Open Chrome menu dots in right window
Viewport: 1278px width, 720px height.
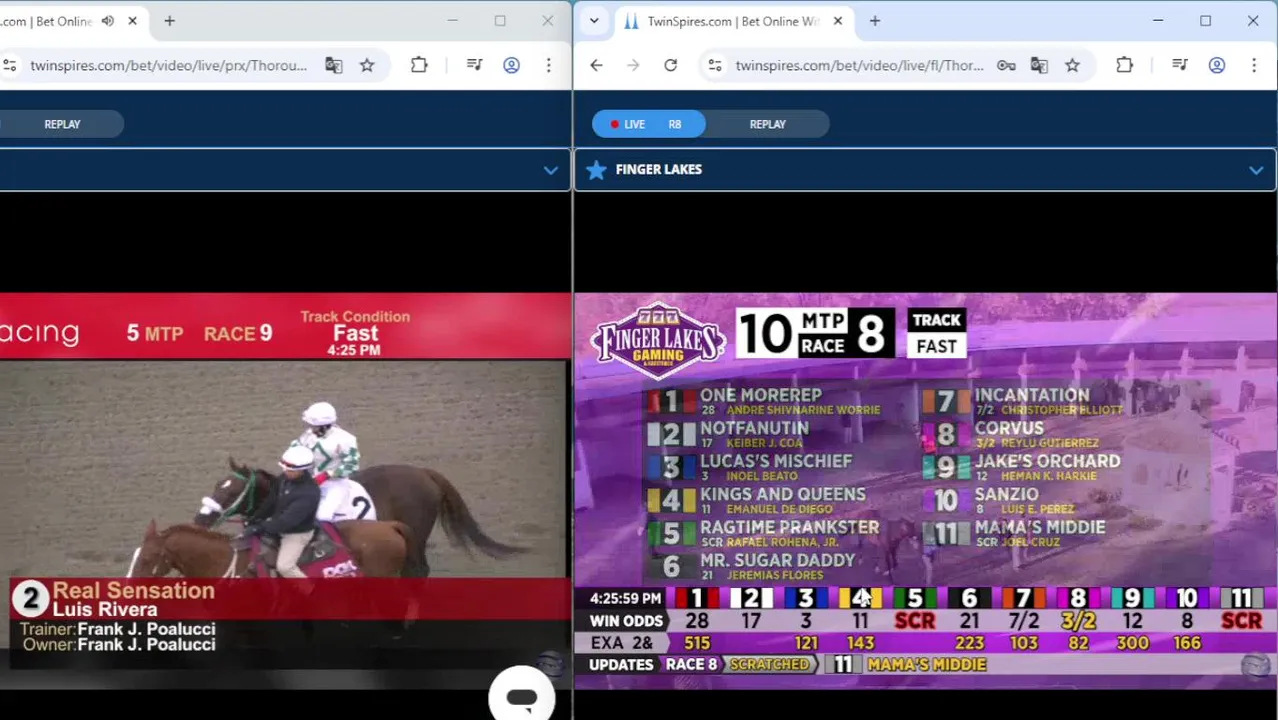[x=1254, y=65]
